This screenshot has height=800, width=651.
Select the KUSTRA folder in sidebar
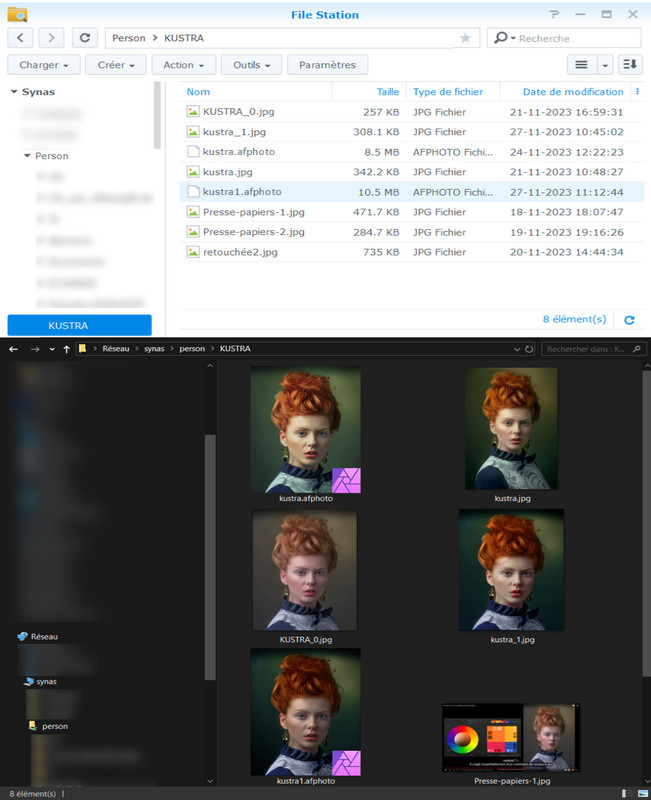point(80,325)
